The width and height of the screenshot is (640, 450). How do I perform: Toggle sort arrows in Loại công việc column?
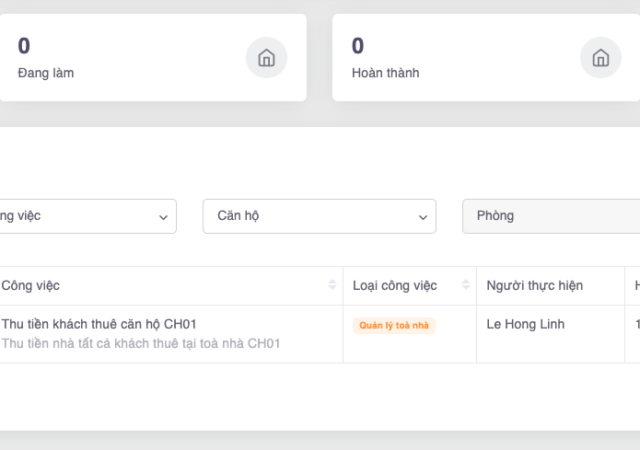465,286
